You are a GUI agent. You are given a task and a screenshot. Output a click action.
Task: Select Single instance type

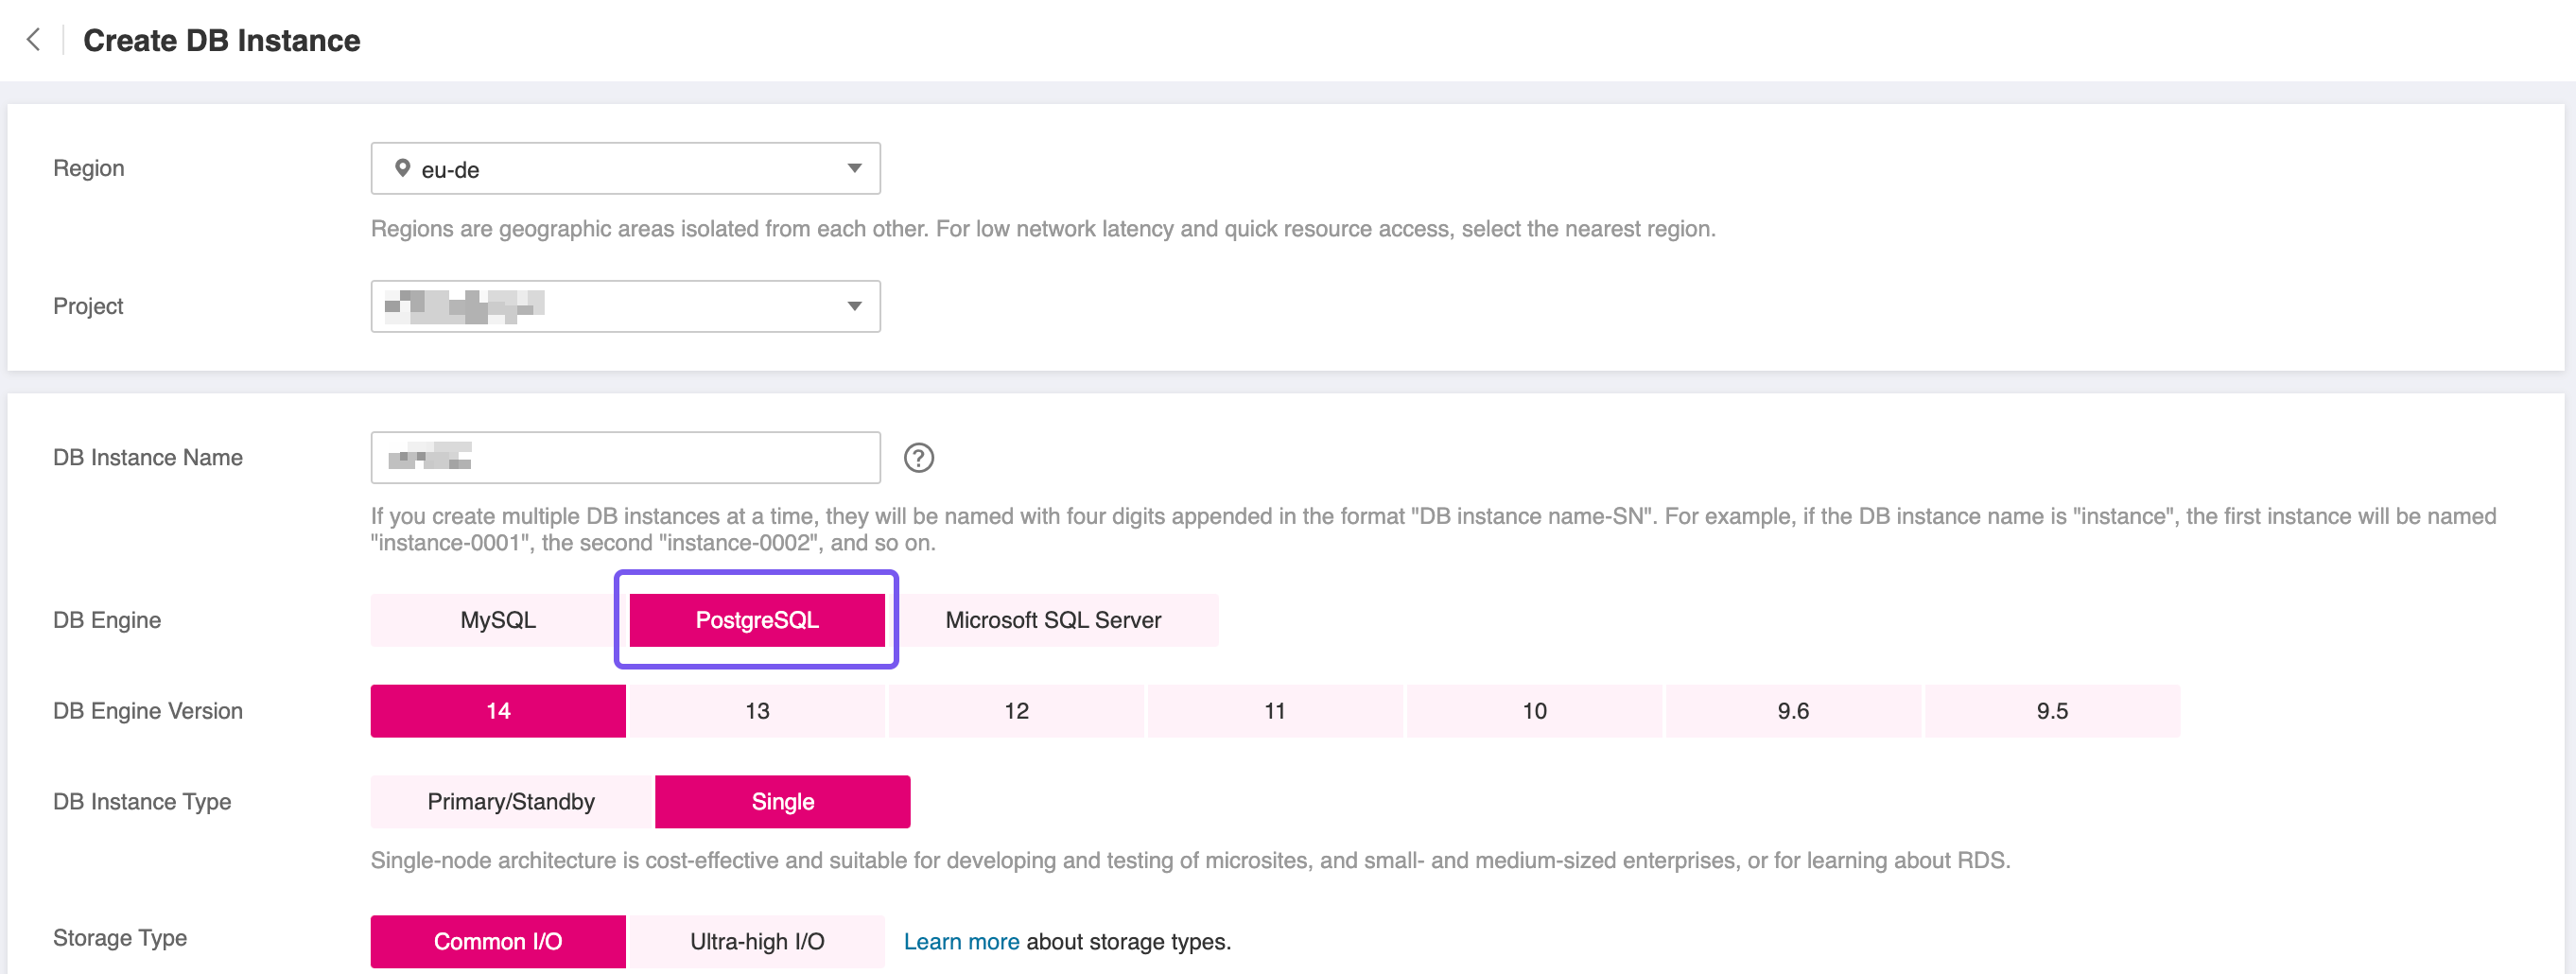tap(782, 802)
